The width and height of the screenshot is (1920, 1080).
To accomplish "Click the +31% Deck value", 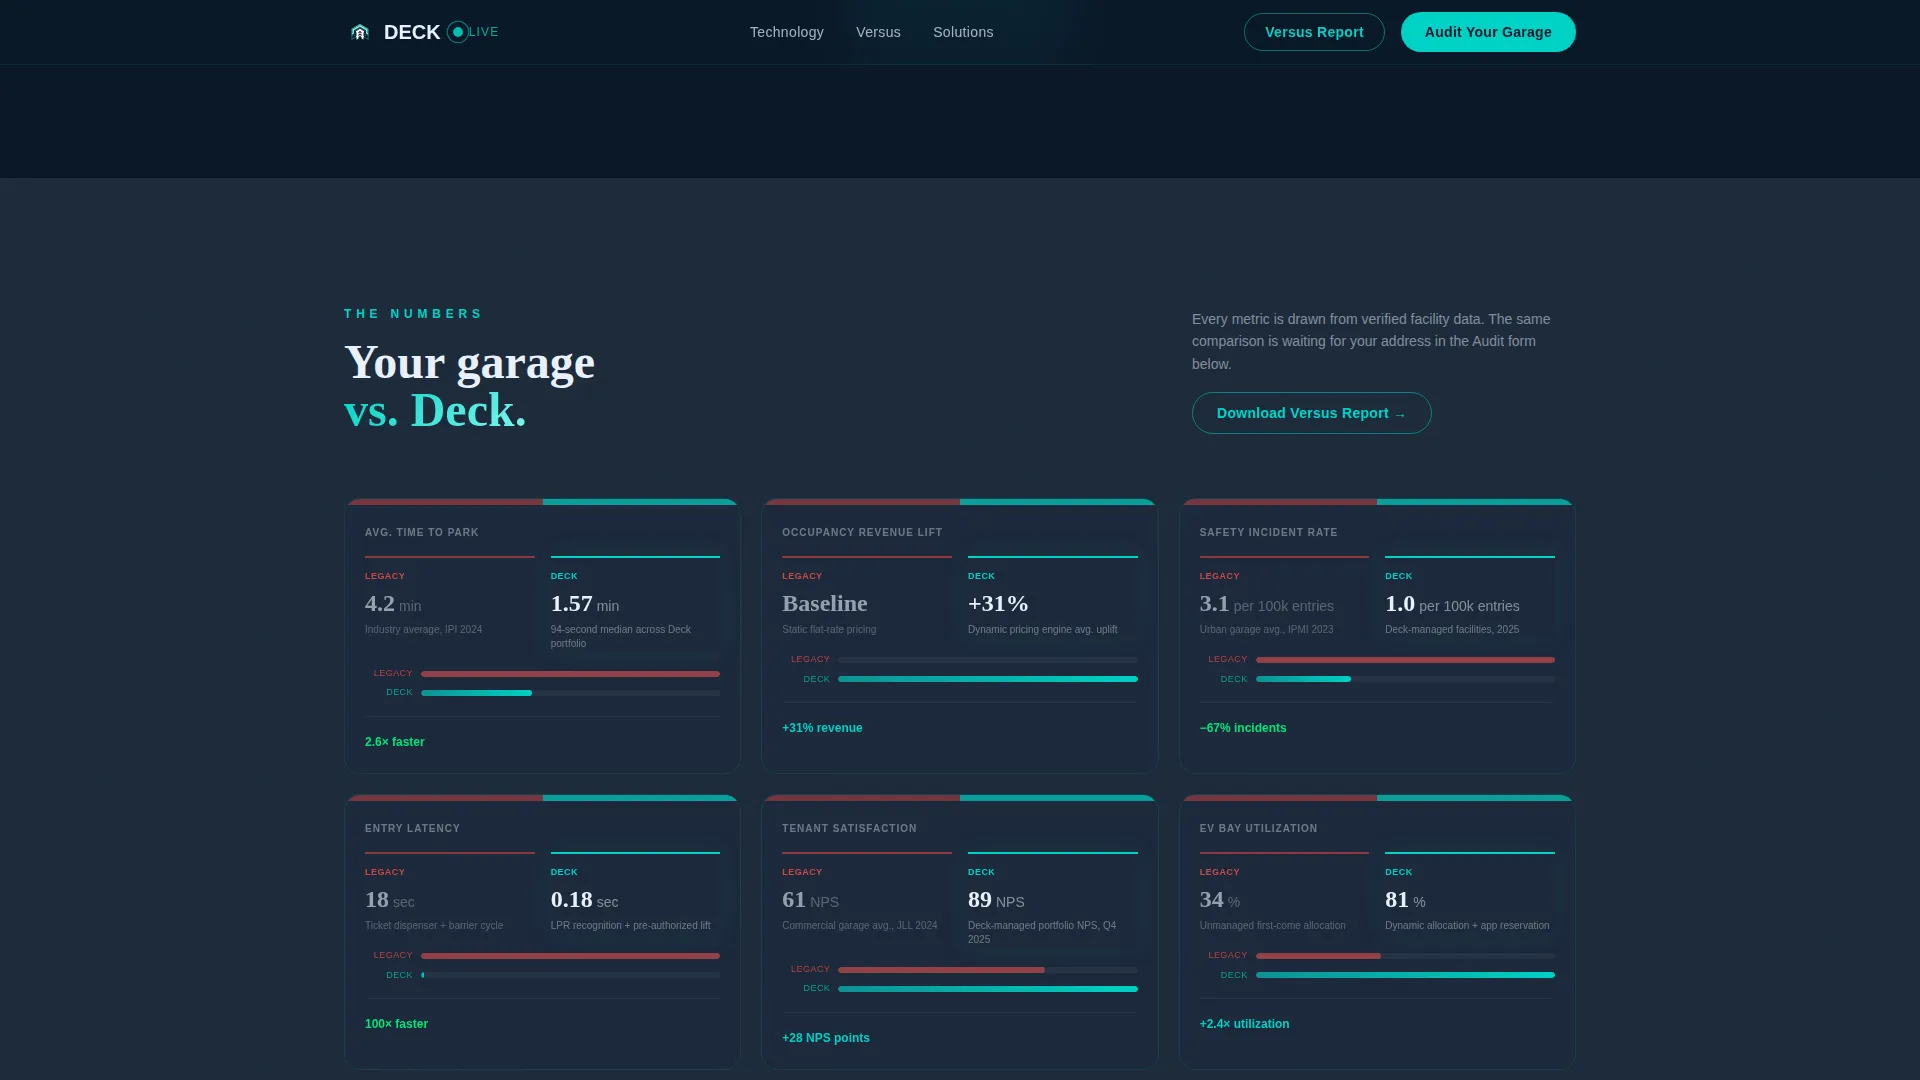I will point(998,604).
